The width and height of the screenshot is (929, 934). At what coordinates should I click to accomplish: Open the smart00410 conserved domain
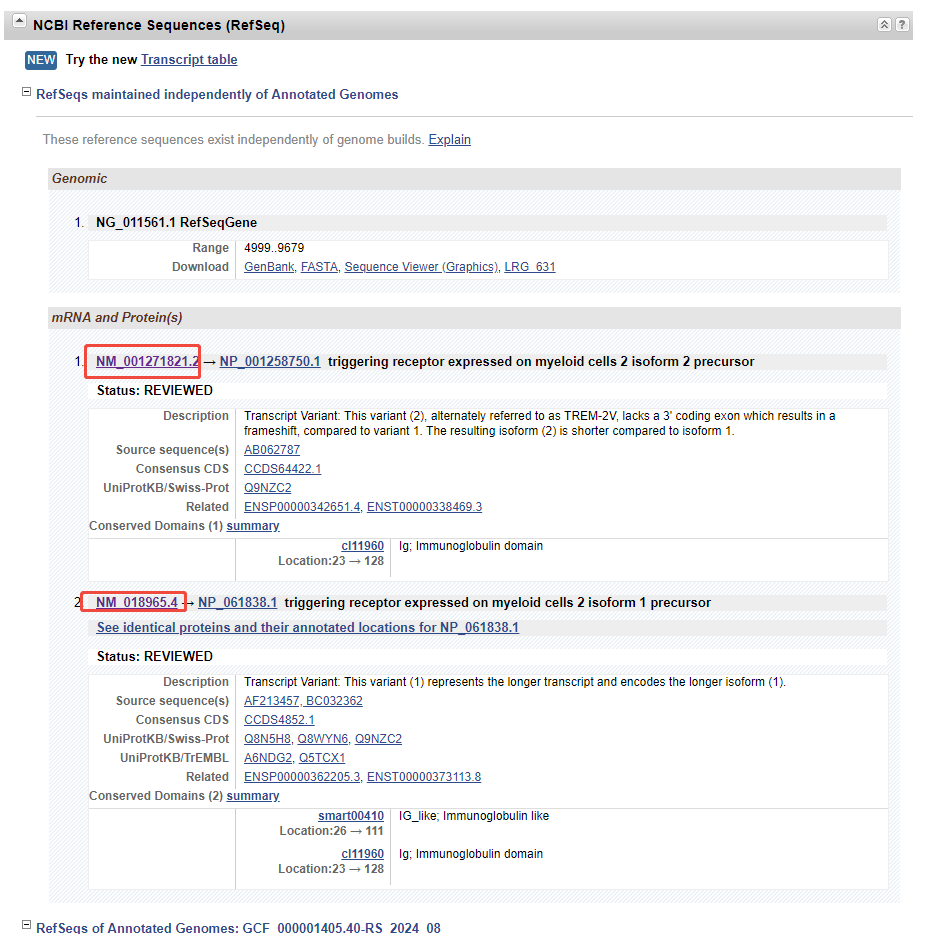(350, 816)
